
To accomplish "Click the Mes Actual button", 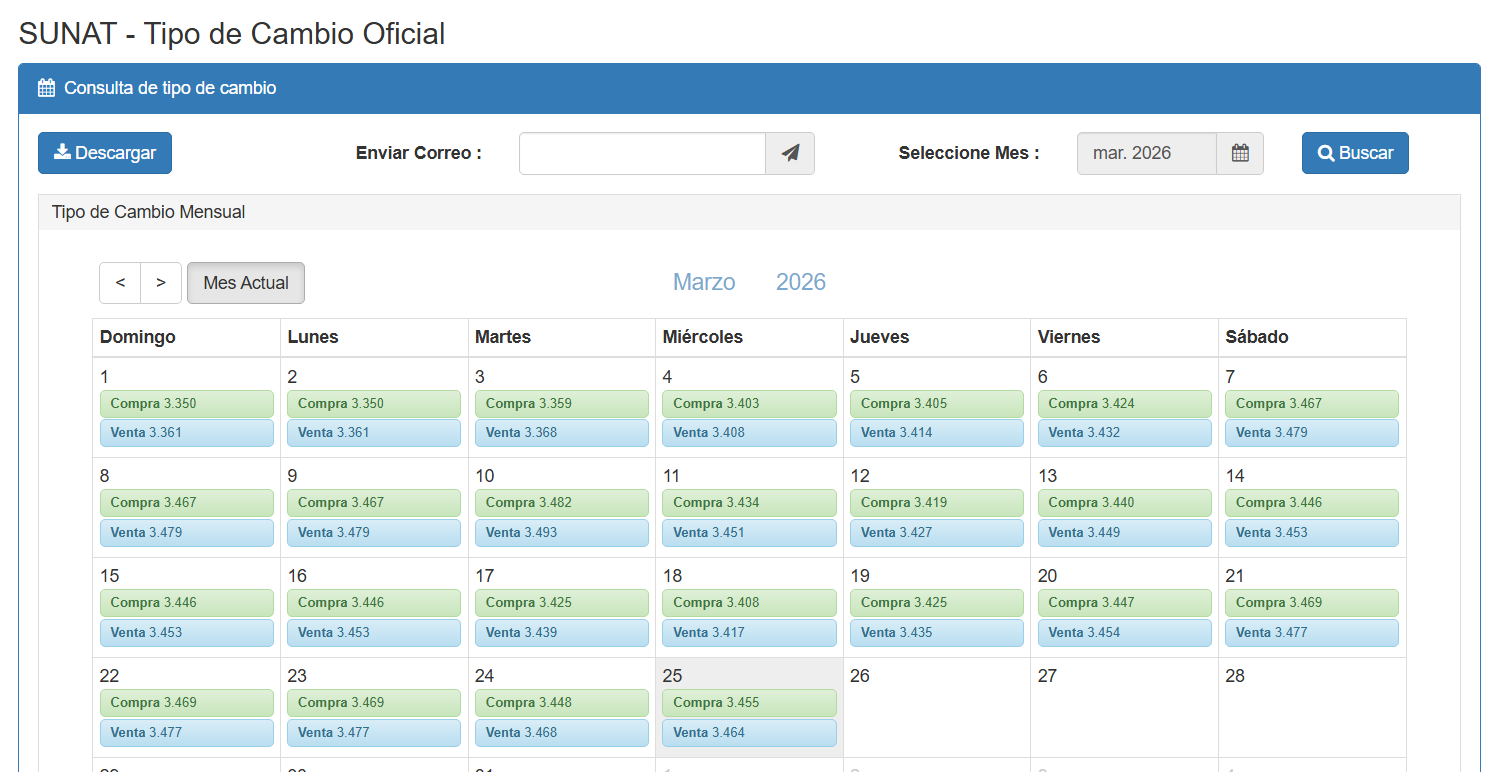I will click(x=246, y=283).
